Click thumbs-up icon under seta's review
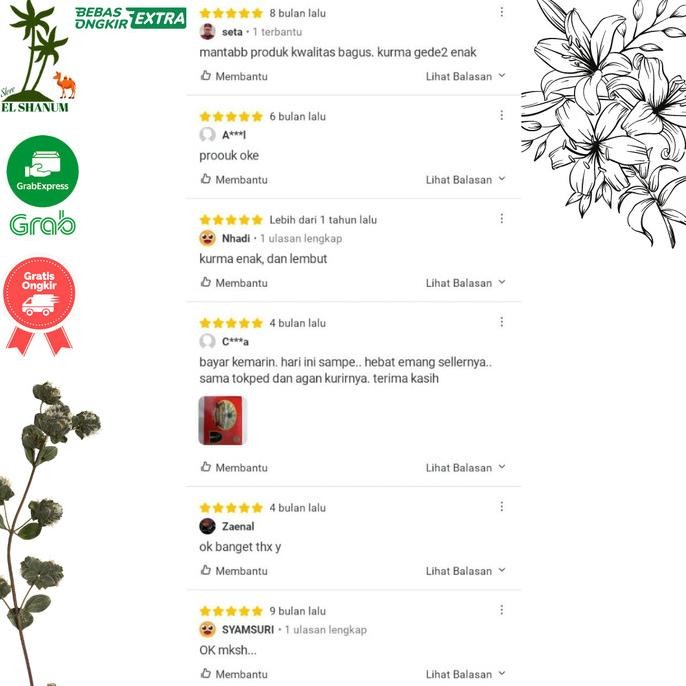The width and height of the screenshot is (686, 686). click(x=206, y=75)
